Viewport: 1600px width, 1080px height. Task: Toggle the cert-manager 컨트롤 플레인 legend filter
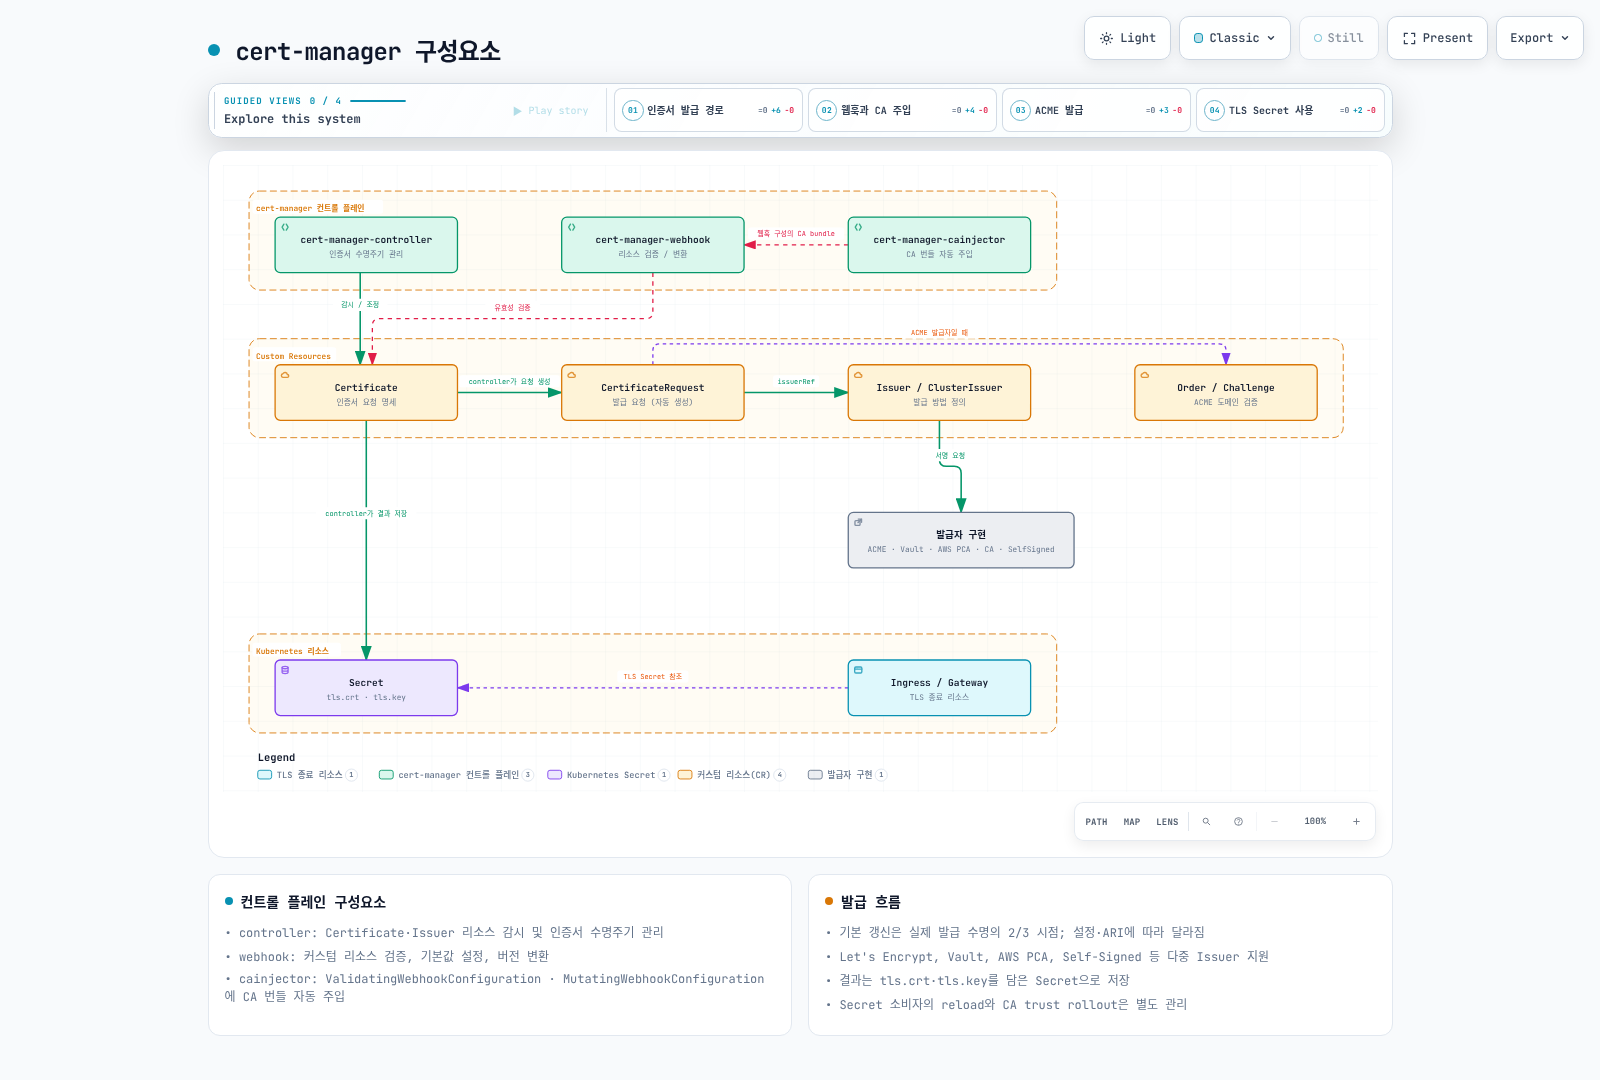pos(456,775)
